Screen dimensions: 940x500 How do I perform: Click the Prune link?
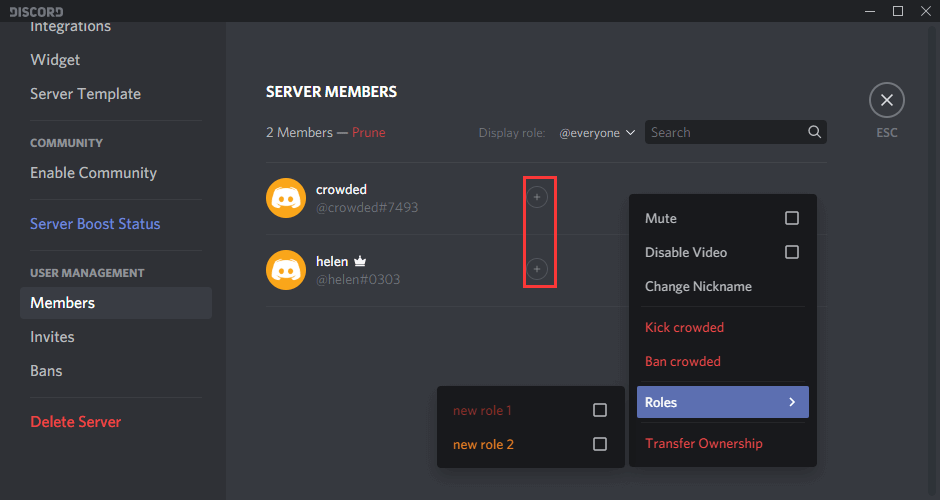coord(368,133)
